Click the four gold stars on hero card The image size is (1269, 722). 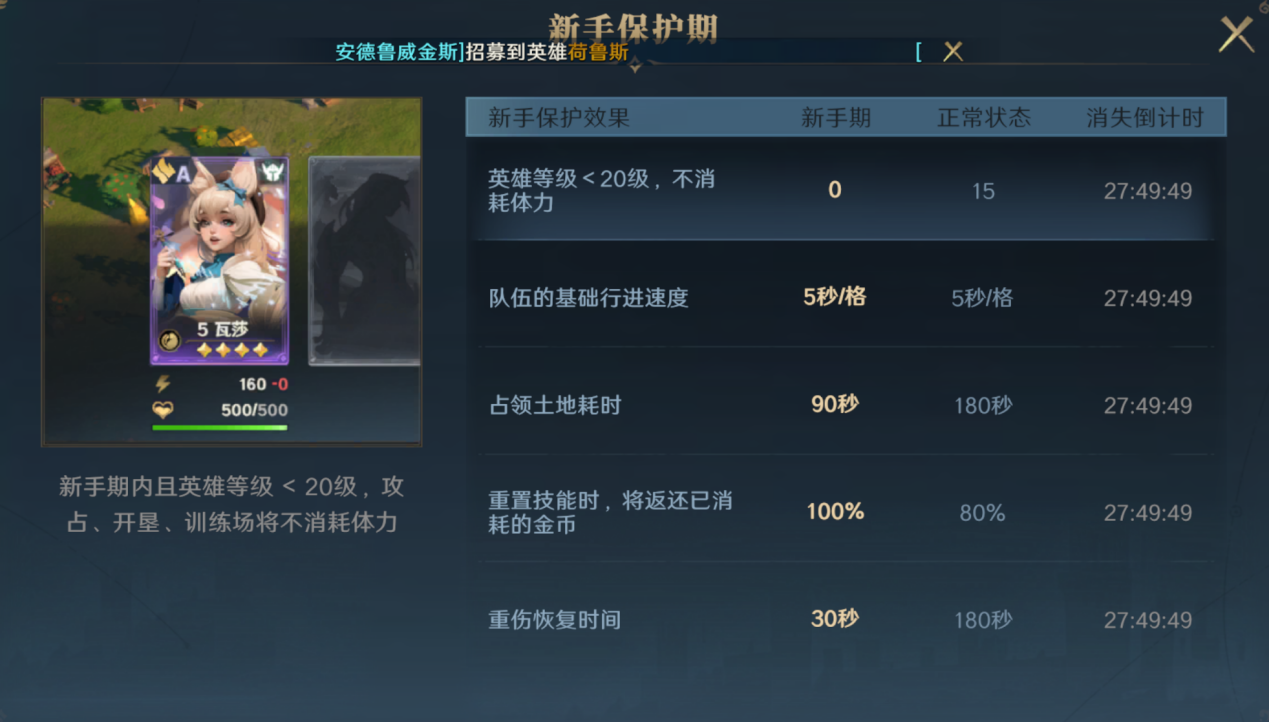232,349
